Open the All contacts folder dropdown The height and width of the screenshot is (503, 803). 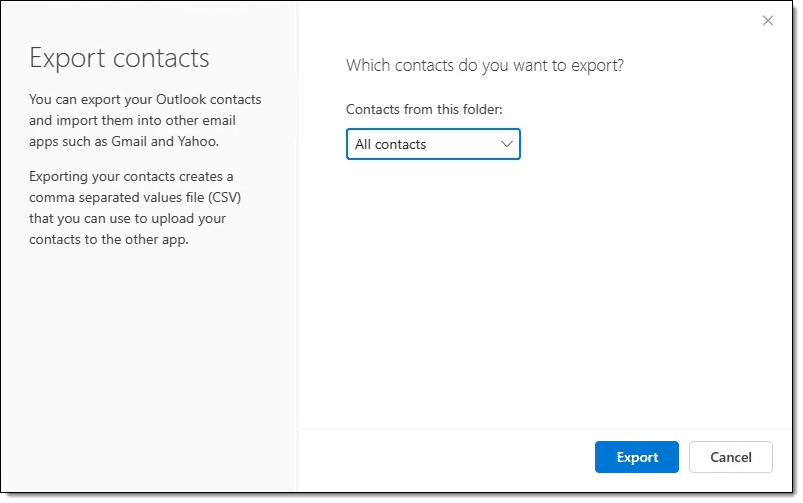click(x=432, y=144)
